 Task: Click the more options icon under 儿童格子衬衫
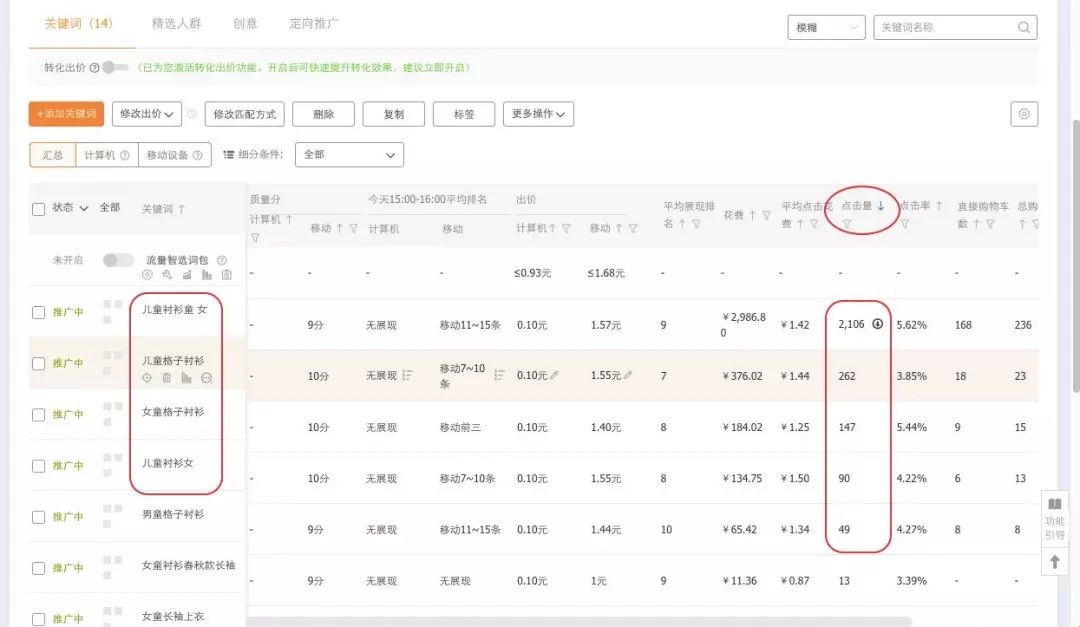pyautogui.click(x=207, y=378)
